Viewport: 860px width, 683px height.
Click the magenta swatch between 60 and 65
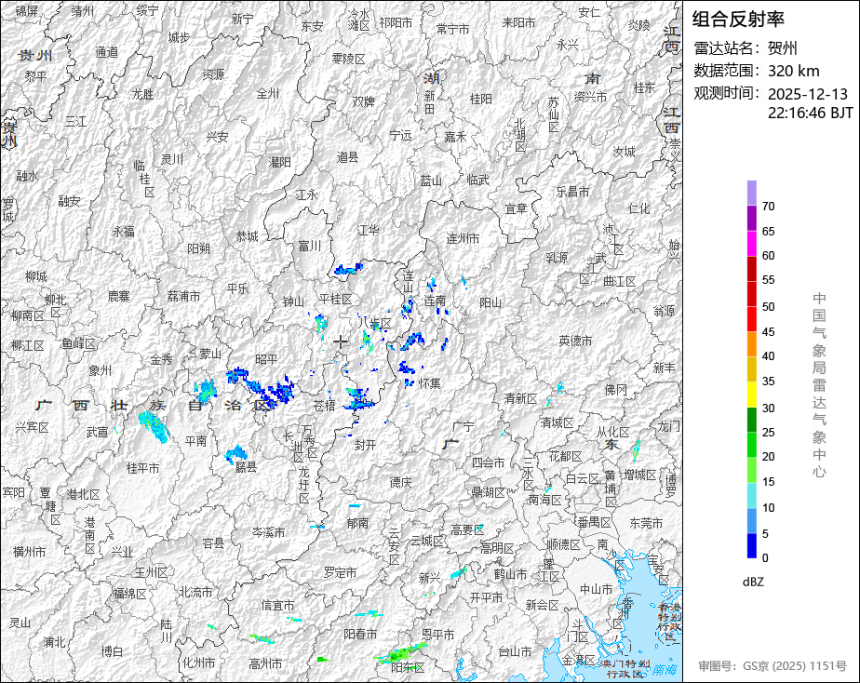(x=751, y=244)
